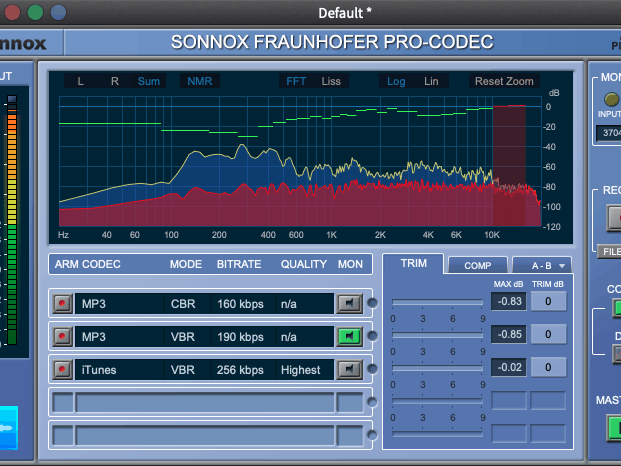
Task: Monitor the MP3 CBR 160 kbps codec
Action: tap(349, 304)
